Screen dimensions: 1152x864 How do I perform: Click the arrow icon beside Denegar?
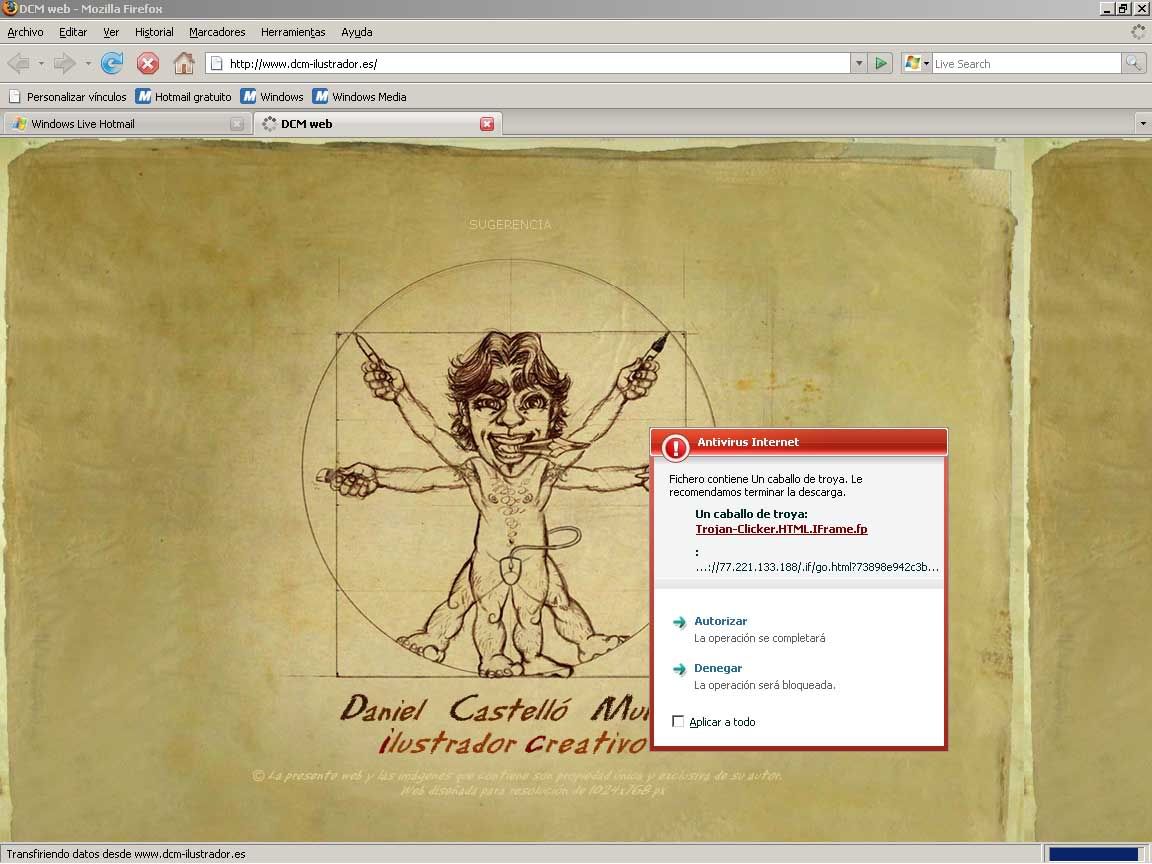[x=679, y=669]
